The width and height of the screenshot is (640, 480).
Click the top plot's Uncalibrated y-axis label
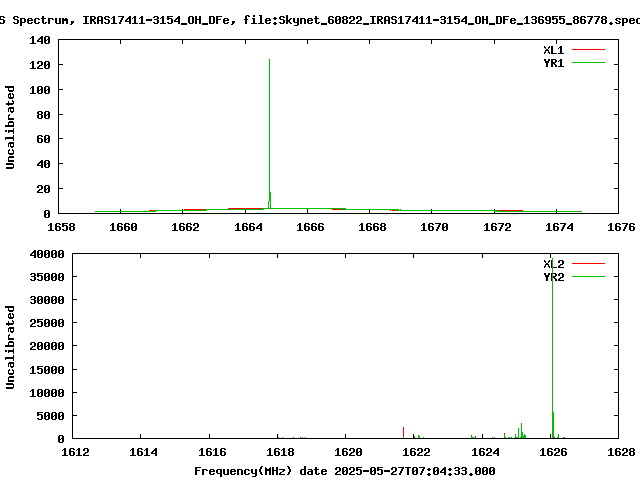(x=10, y=127)
